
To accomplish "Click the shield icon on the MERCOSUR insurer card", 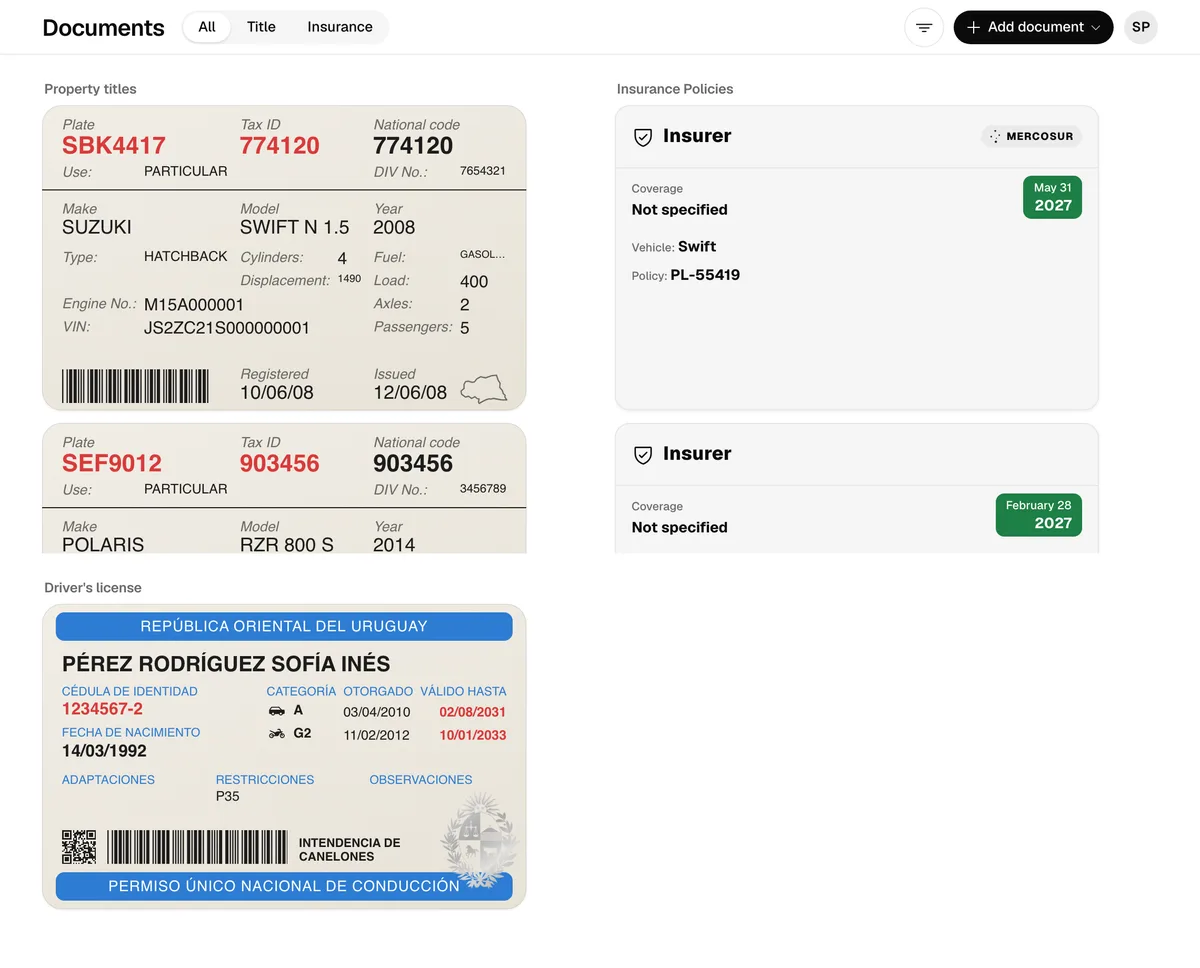I will (x=643, y=137).
